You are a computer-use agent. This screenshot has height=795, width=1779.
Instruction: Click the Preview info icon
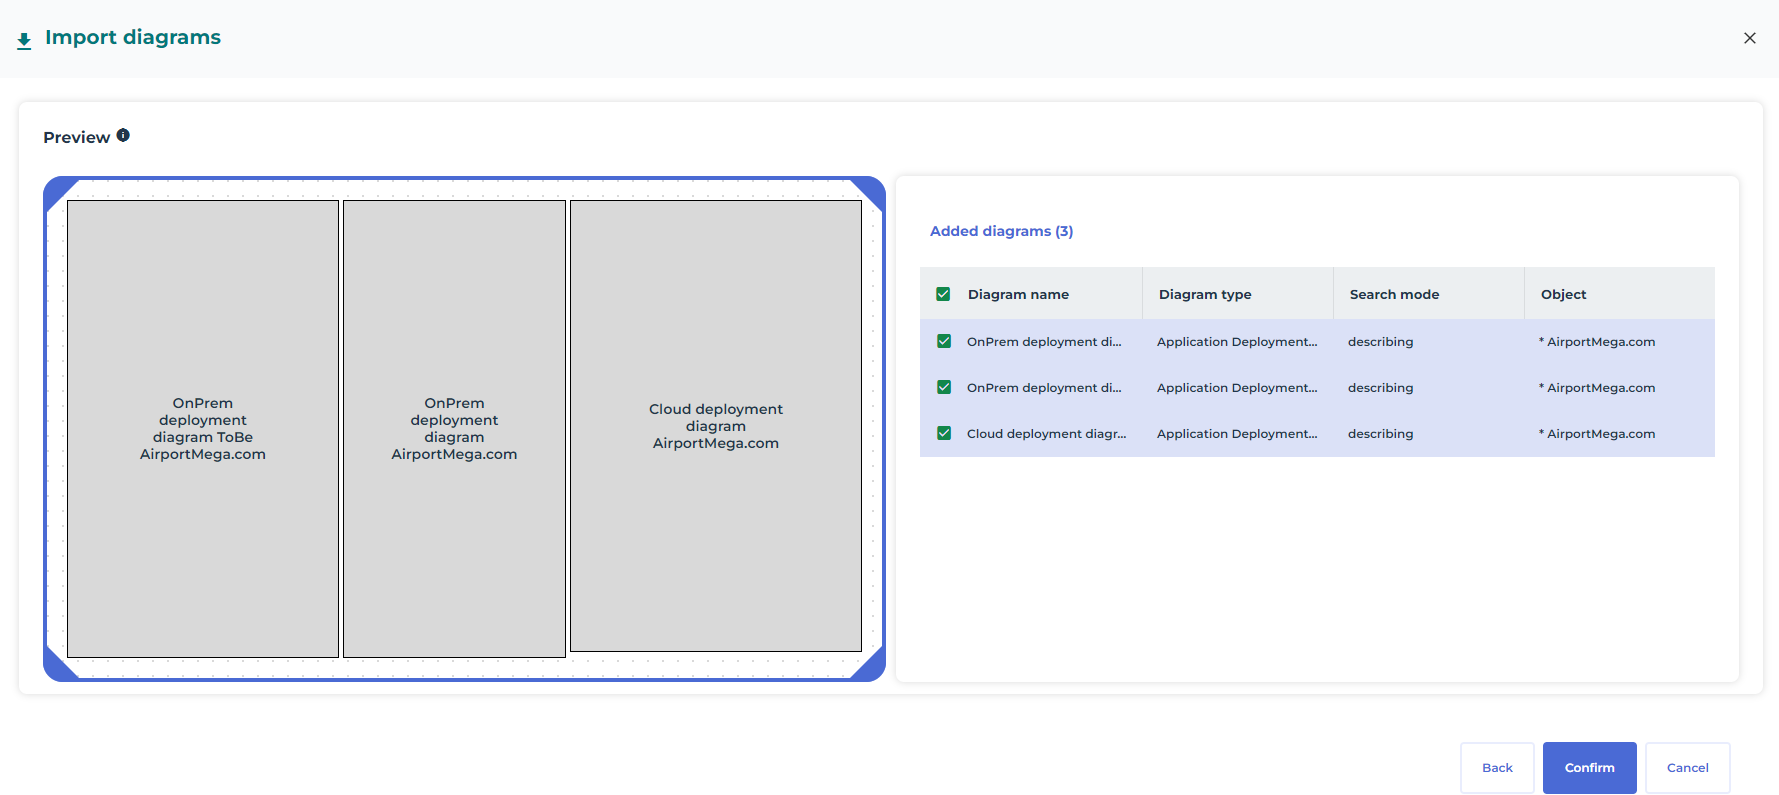123,135
